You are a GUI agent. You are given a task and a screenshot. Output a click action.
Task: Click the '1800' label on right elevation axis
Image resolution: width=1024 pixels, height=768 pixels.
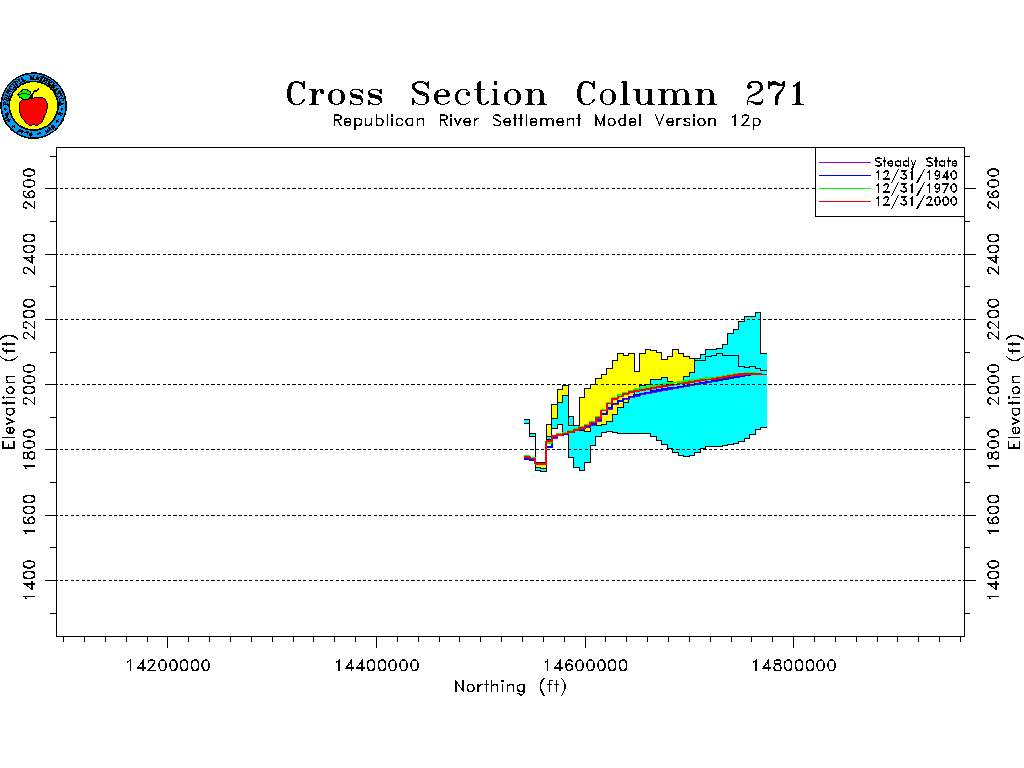pyautogui.click(x=993, y=449)
